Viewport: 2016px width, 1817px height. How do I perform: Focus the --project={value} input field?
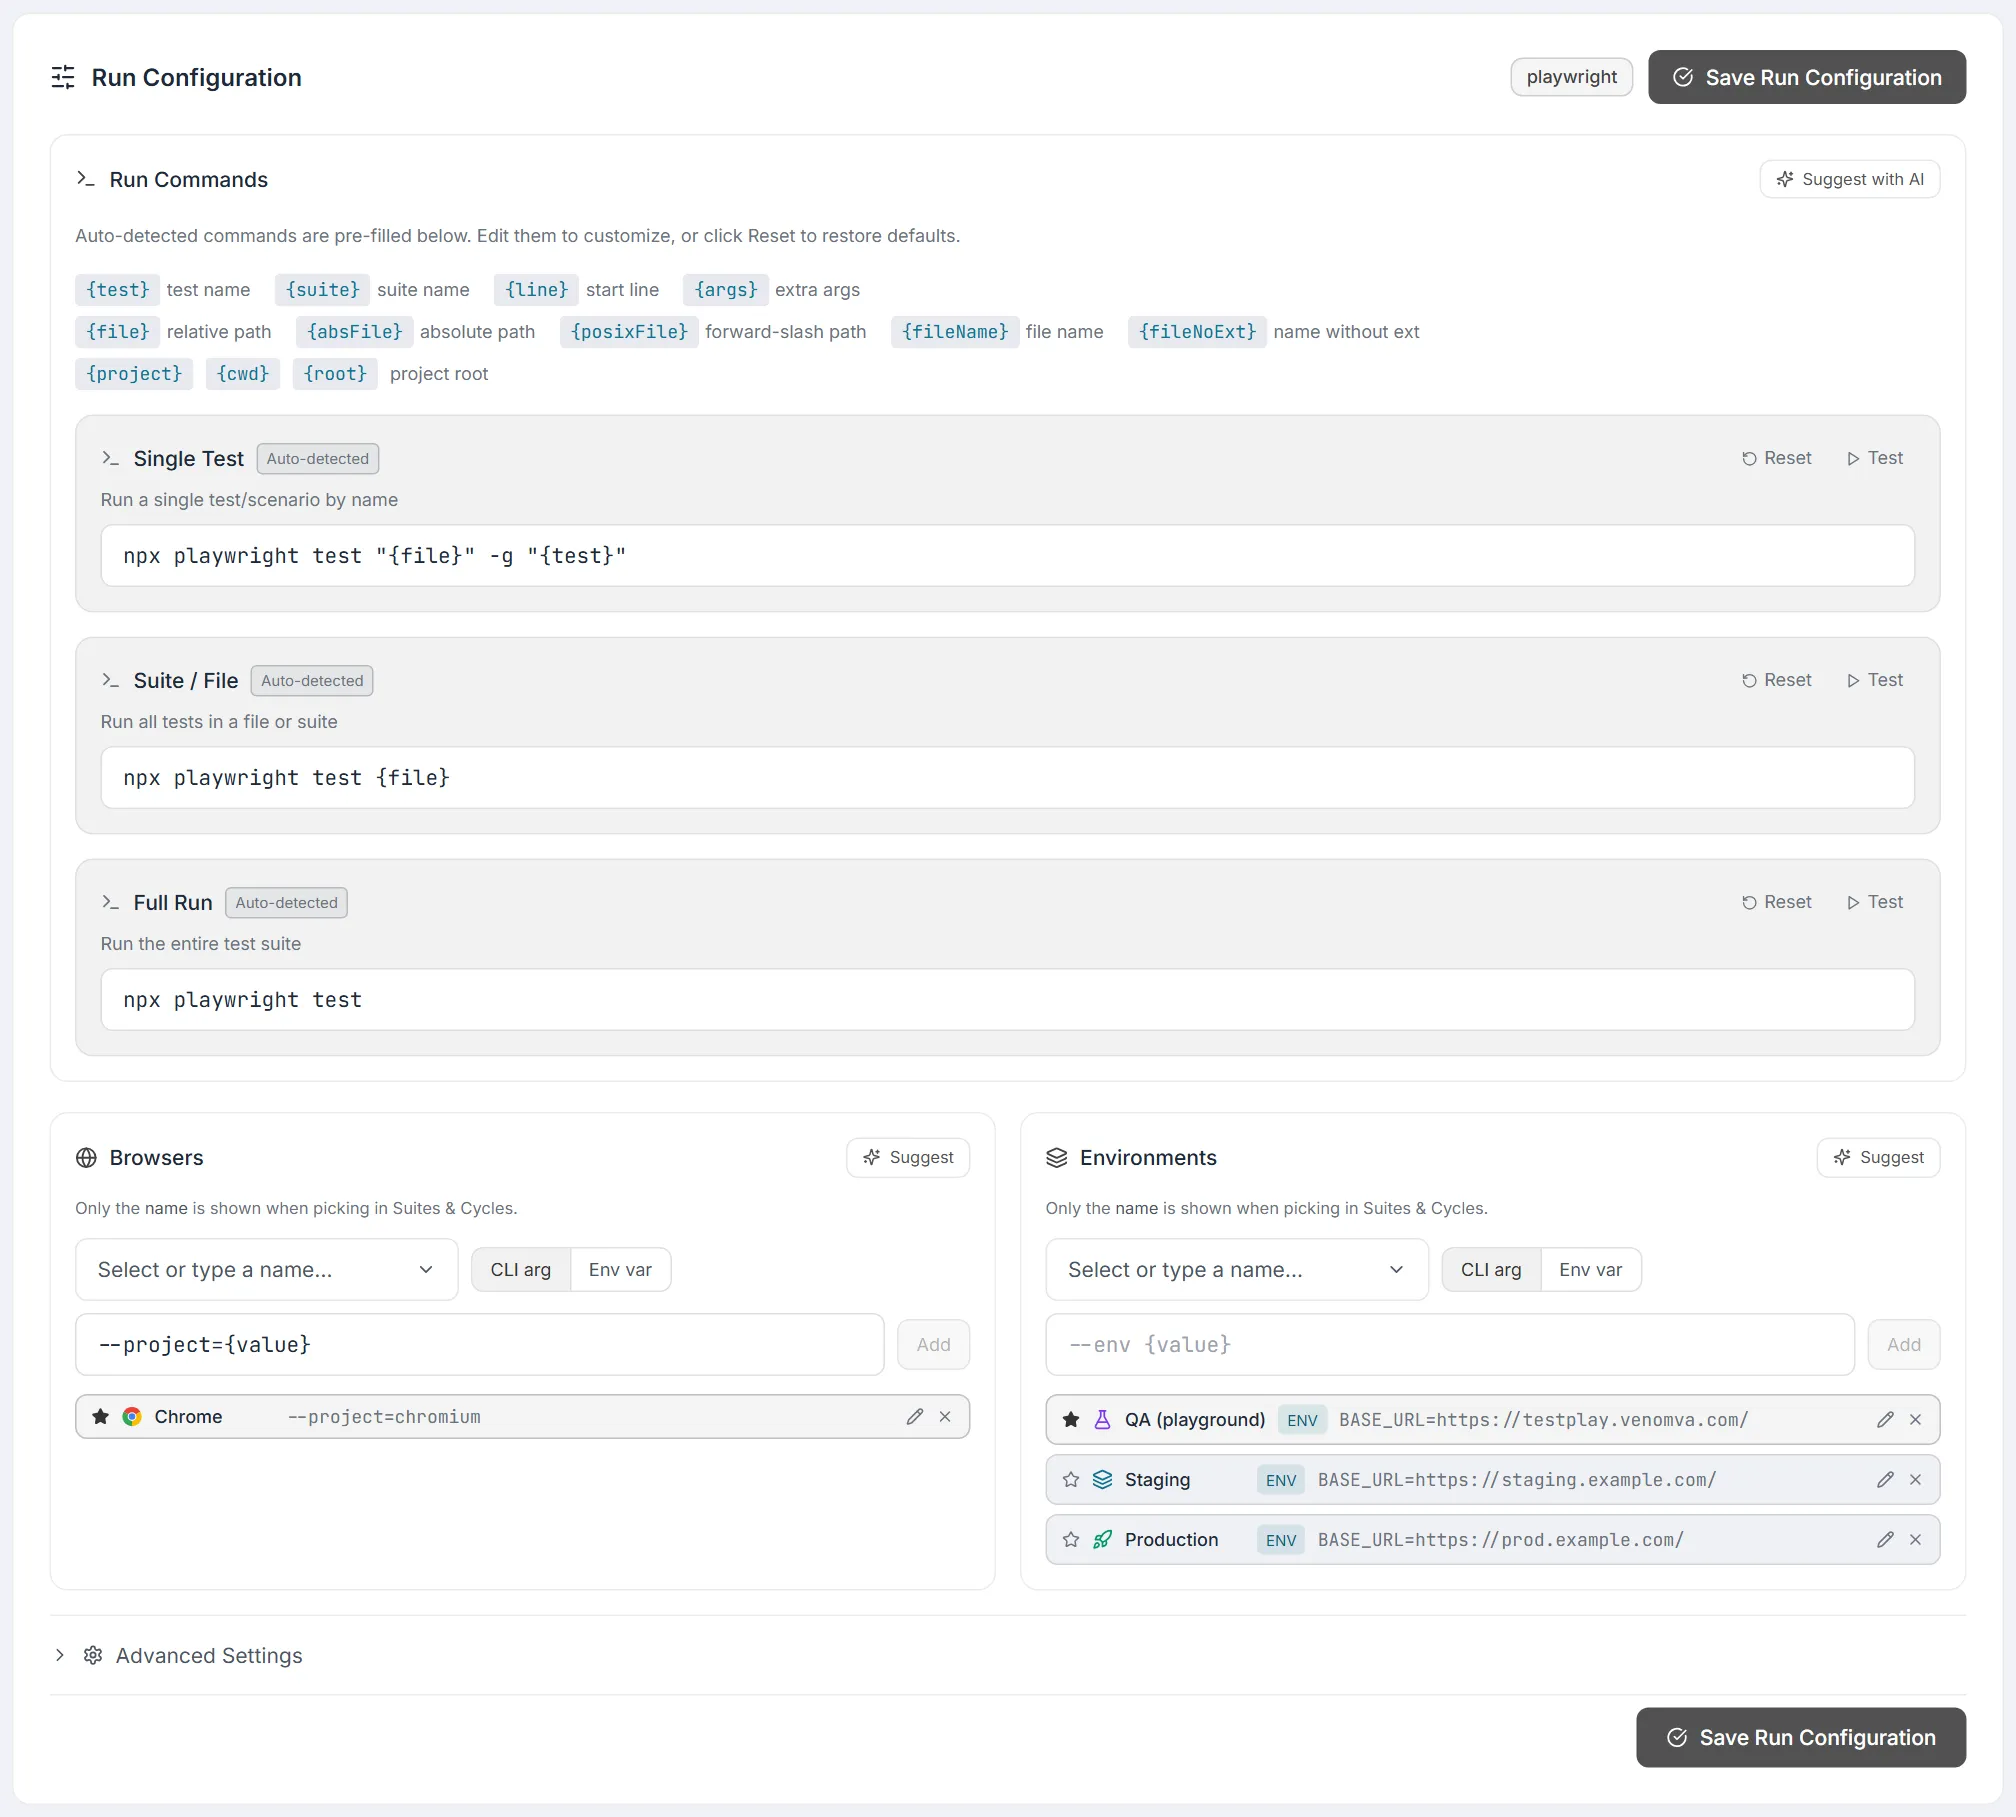point(480,1345)
